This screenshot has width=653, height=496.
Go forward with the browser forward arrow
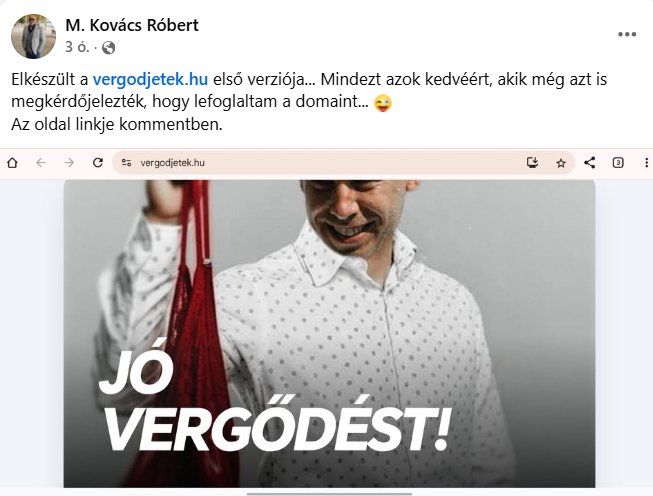[x=69, y=162]
